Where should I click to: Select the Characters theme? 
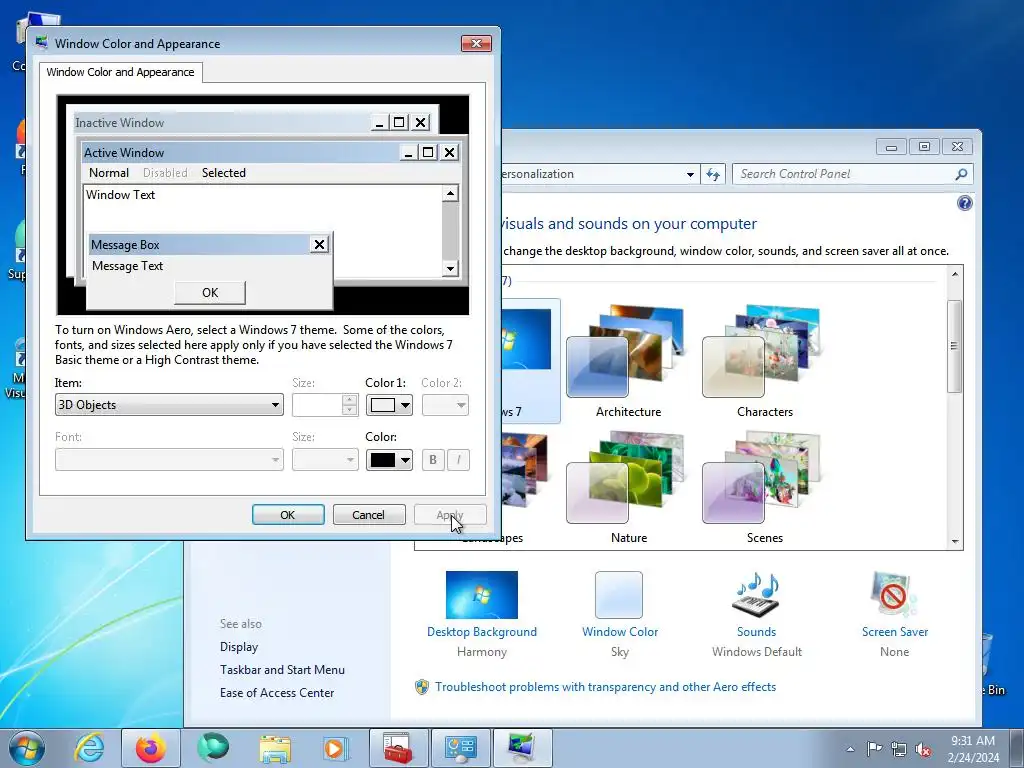764,362
